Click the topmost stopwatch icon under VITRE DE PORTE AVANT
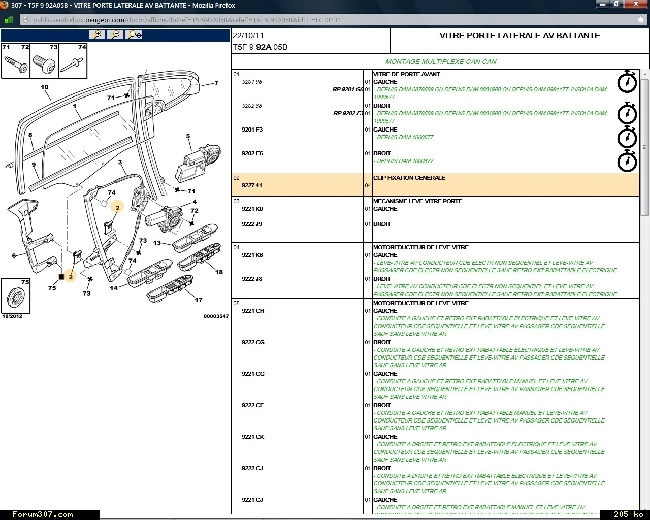 point(627,82)
